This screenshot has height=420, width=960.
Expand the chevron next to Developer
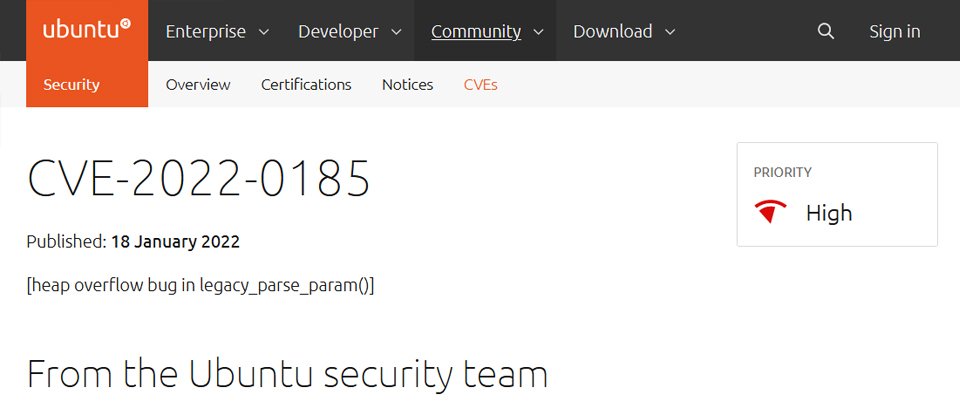click(x=397, y=32)
